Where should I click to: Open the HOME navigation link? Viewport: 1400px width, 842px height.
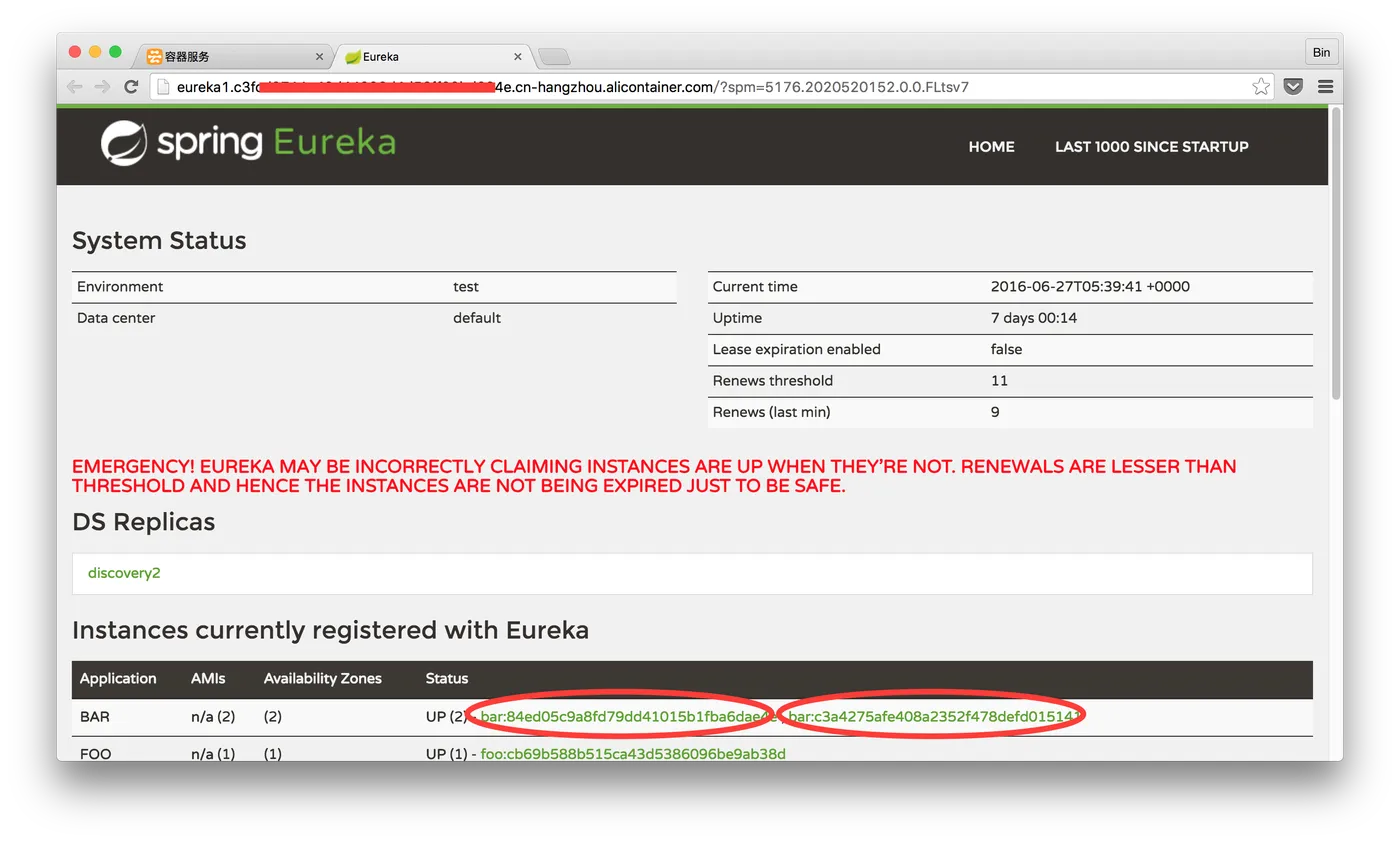pyautogui.click(x=991, y=146)
